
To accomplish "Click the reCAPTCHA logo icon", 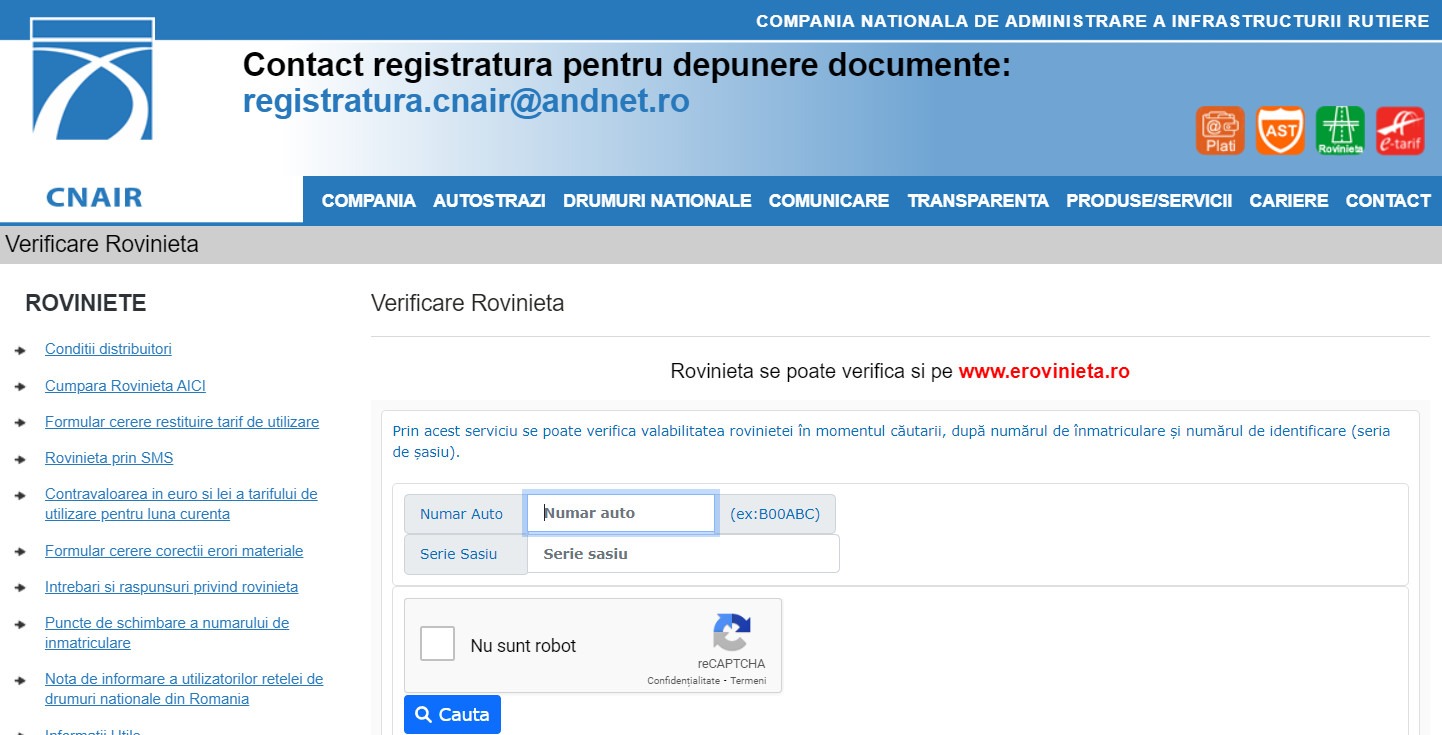I will pyautogui.click(x=732, y=633).
